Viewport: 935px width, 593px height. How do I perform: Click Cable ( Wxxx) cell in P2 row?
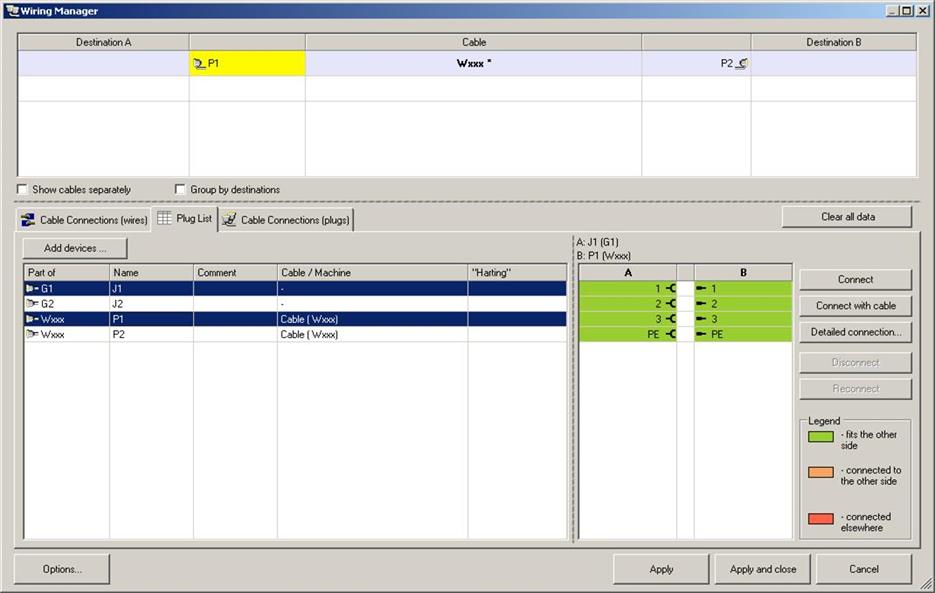point(373,335)
